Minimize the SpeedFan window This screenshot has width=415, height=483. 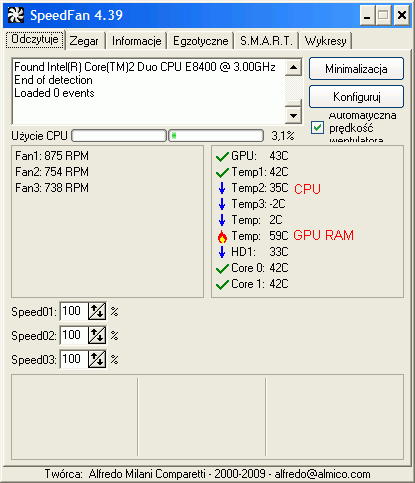coord(367,15)
